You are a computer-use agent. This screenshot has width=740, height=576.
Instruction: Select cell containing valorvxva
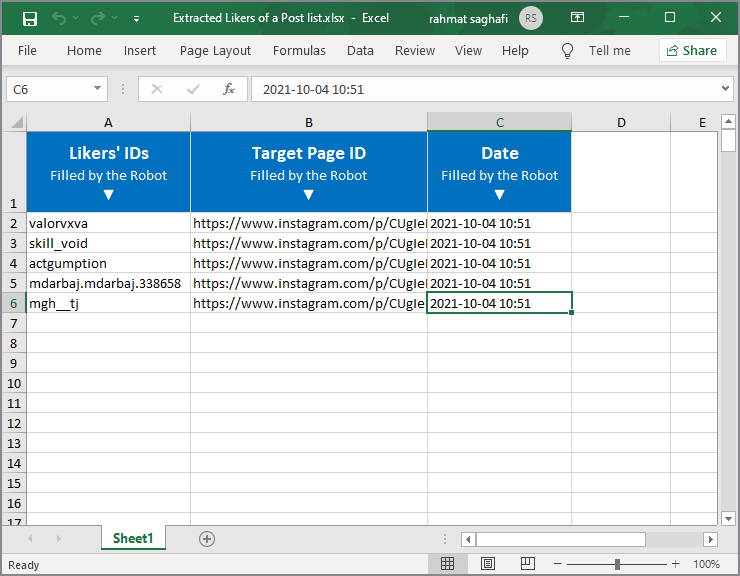109,223
